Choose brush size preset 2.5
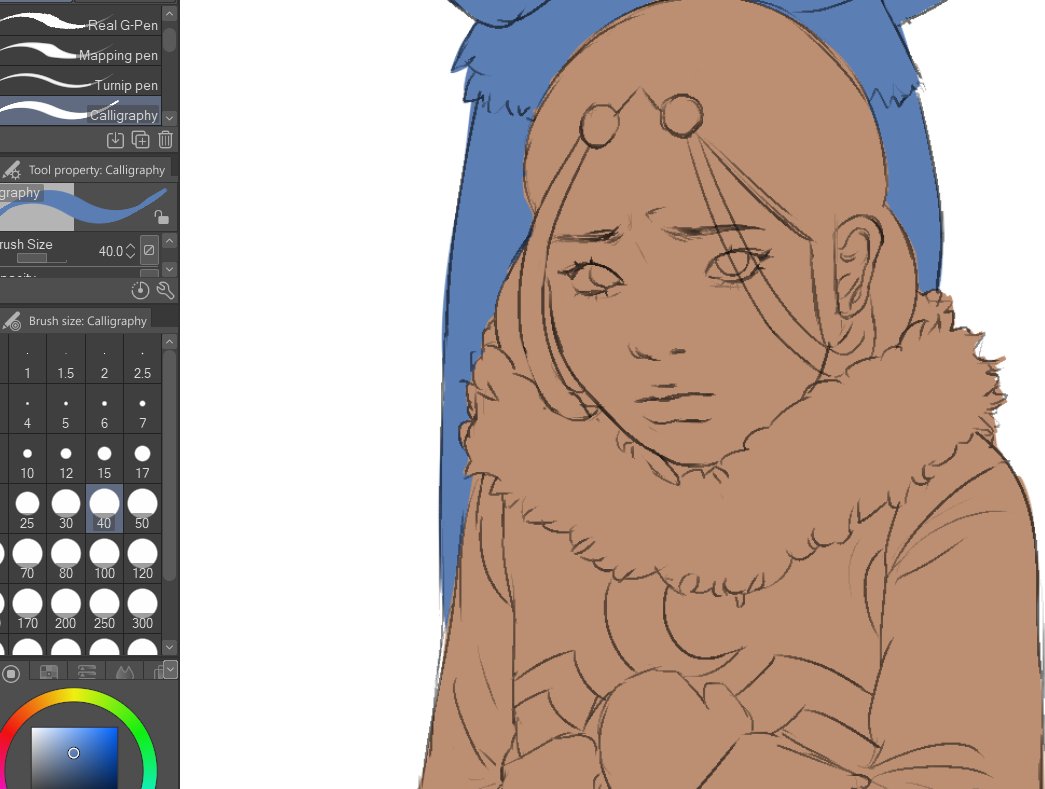1045x789 pixels. pyautogui.click(x=142, y=359)
